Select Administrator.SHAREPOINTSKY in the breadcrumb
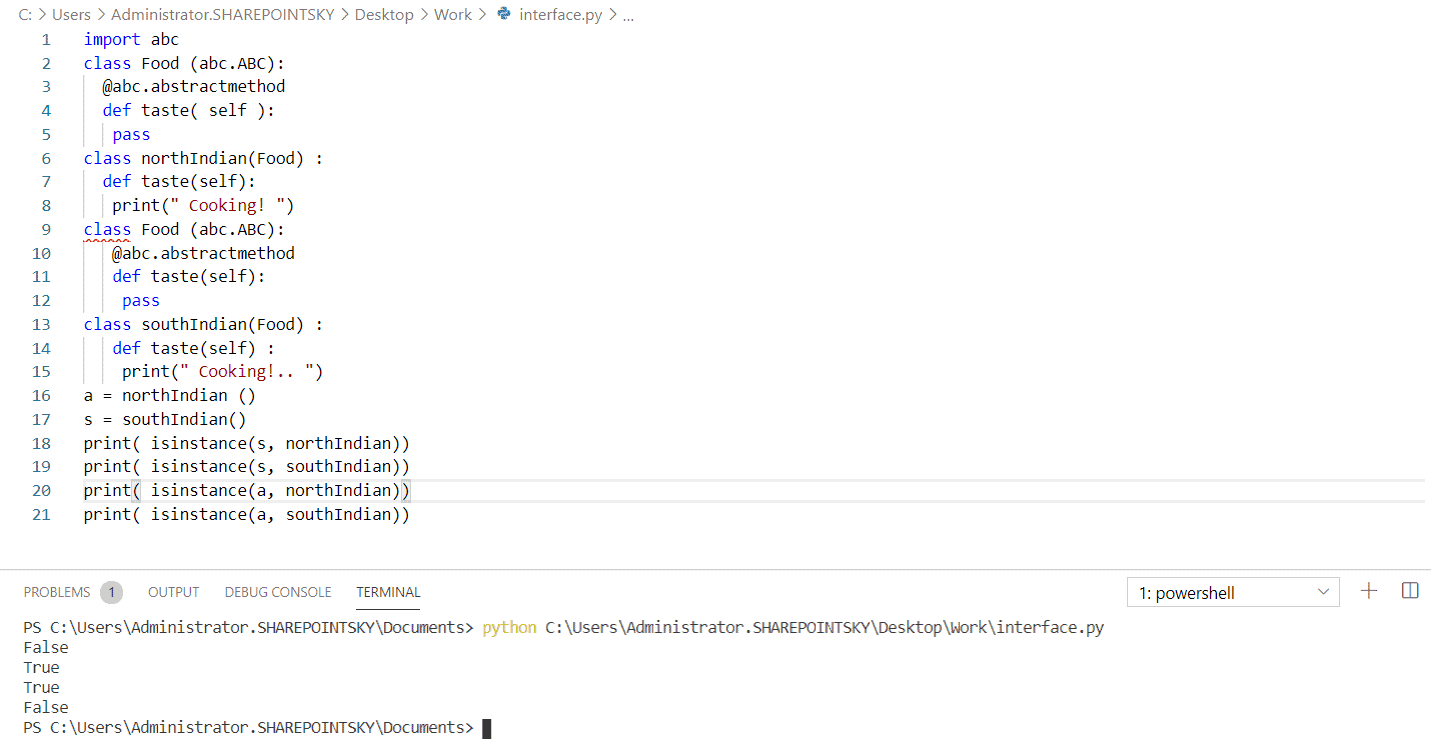1431x752 pixels. tap(222, 14)
